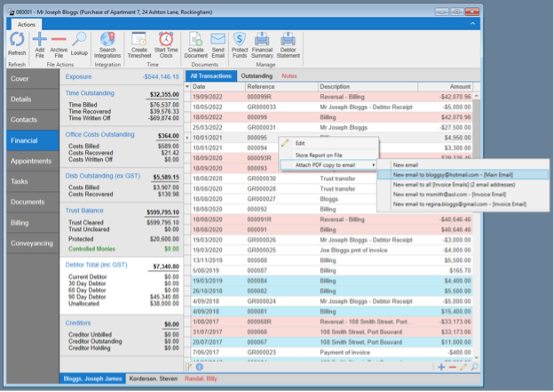Sort by the Amount column header
The height and width of the screenshot is (392, 554).
pos(445,87)
